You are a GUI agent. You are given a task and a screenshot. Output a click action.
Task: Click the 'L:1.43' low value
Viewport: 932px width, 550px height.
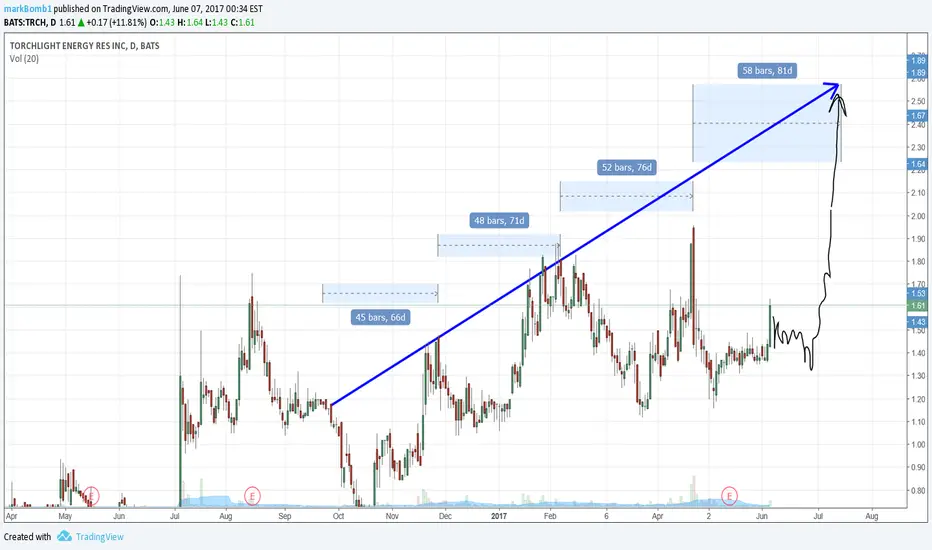(x=216, y=23)
